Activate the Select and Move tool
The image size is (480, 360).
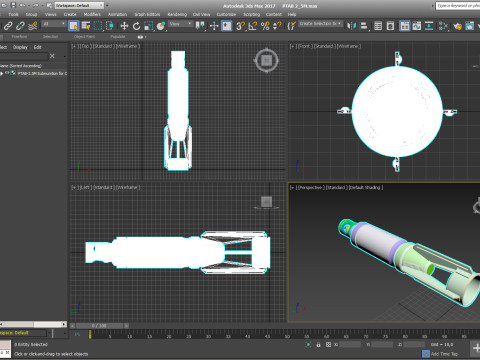click(124, 26)
